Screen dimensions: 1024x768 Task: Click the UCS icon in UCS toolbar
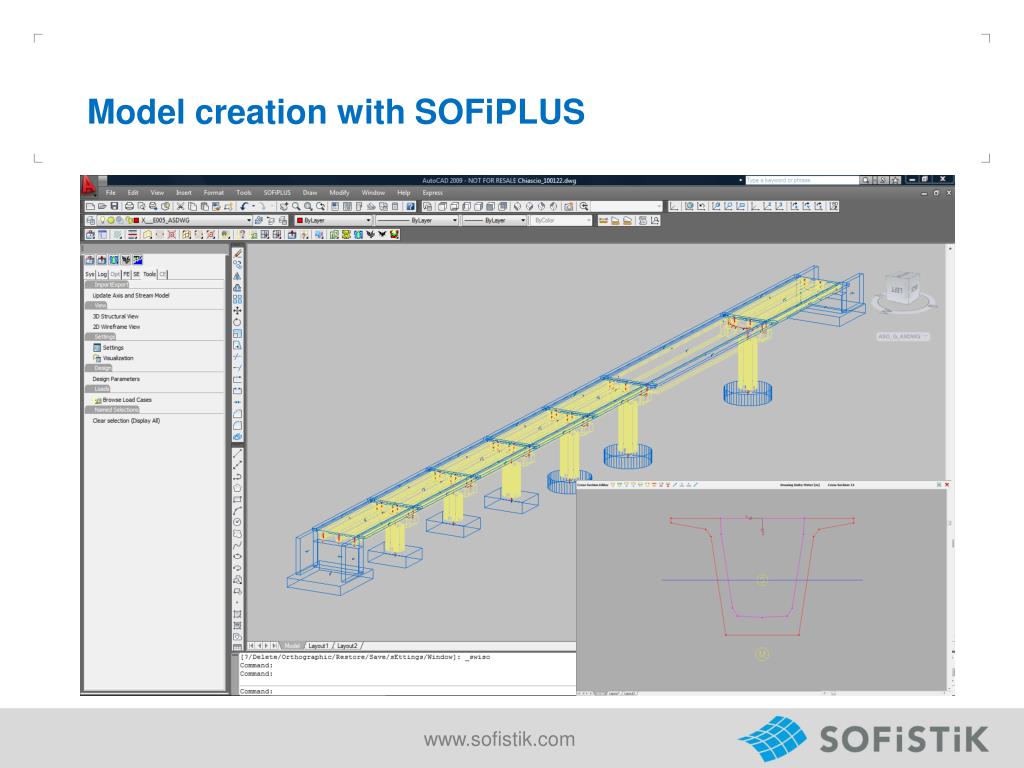pyautogui.click(x=675, y=206)
